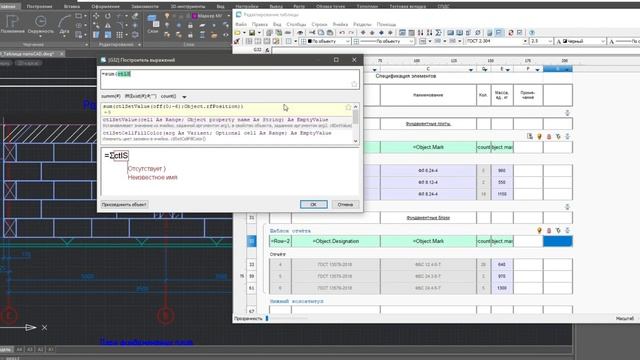Select the Окружность (circle) drawing tool
640x360 pixels.
[x=40, y=24]
